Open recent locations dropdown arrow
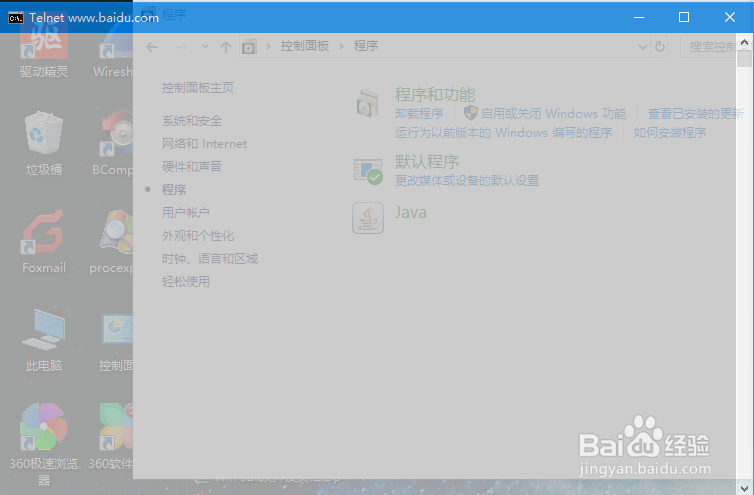754x495 pixels. [x=205, y=47]
